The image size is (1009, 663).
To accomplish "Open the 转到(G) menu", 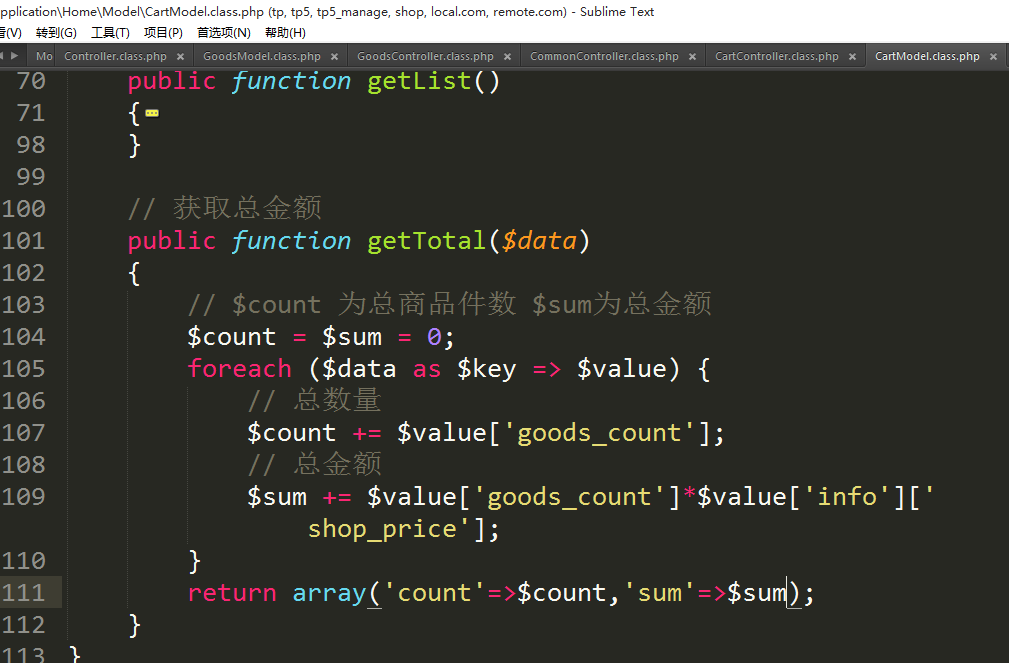I will [56, 33].
